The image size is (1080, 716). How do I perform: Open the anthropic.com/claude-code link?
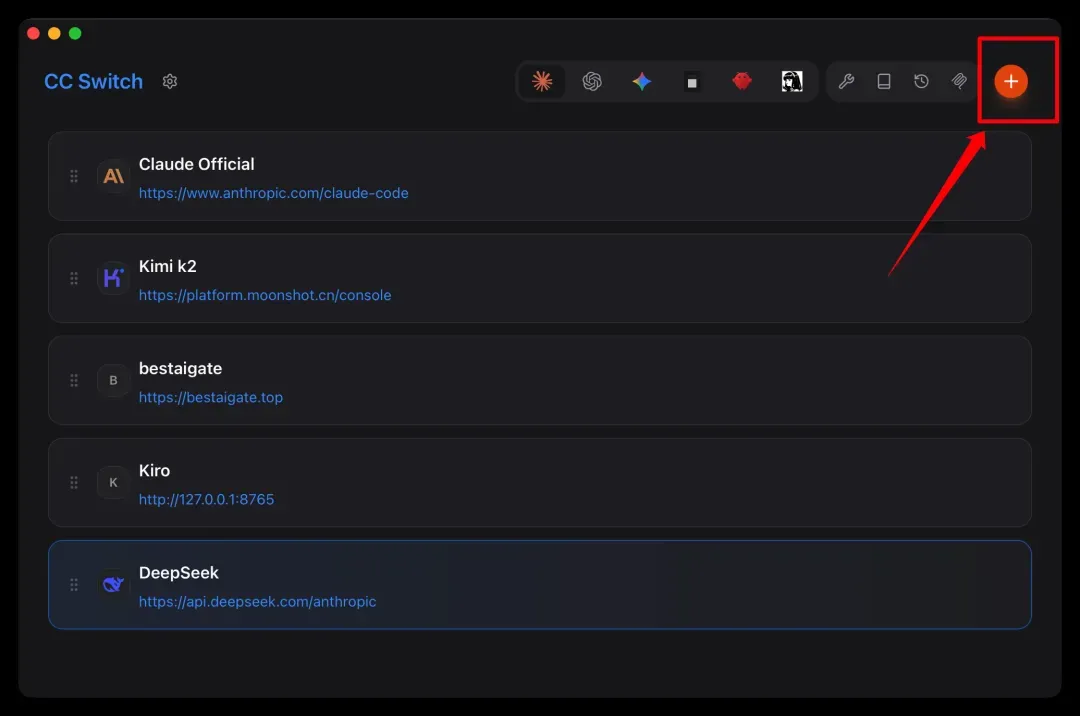coord(273,193)
